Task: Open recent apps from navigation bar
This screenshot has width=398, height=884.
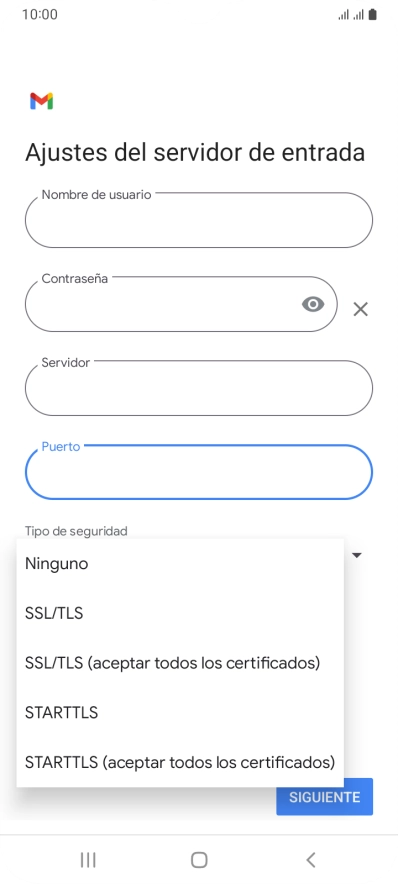Action: 88,860
